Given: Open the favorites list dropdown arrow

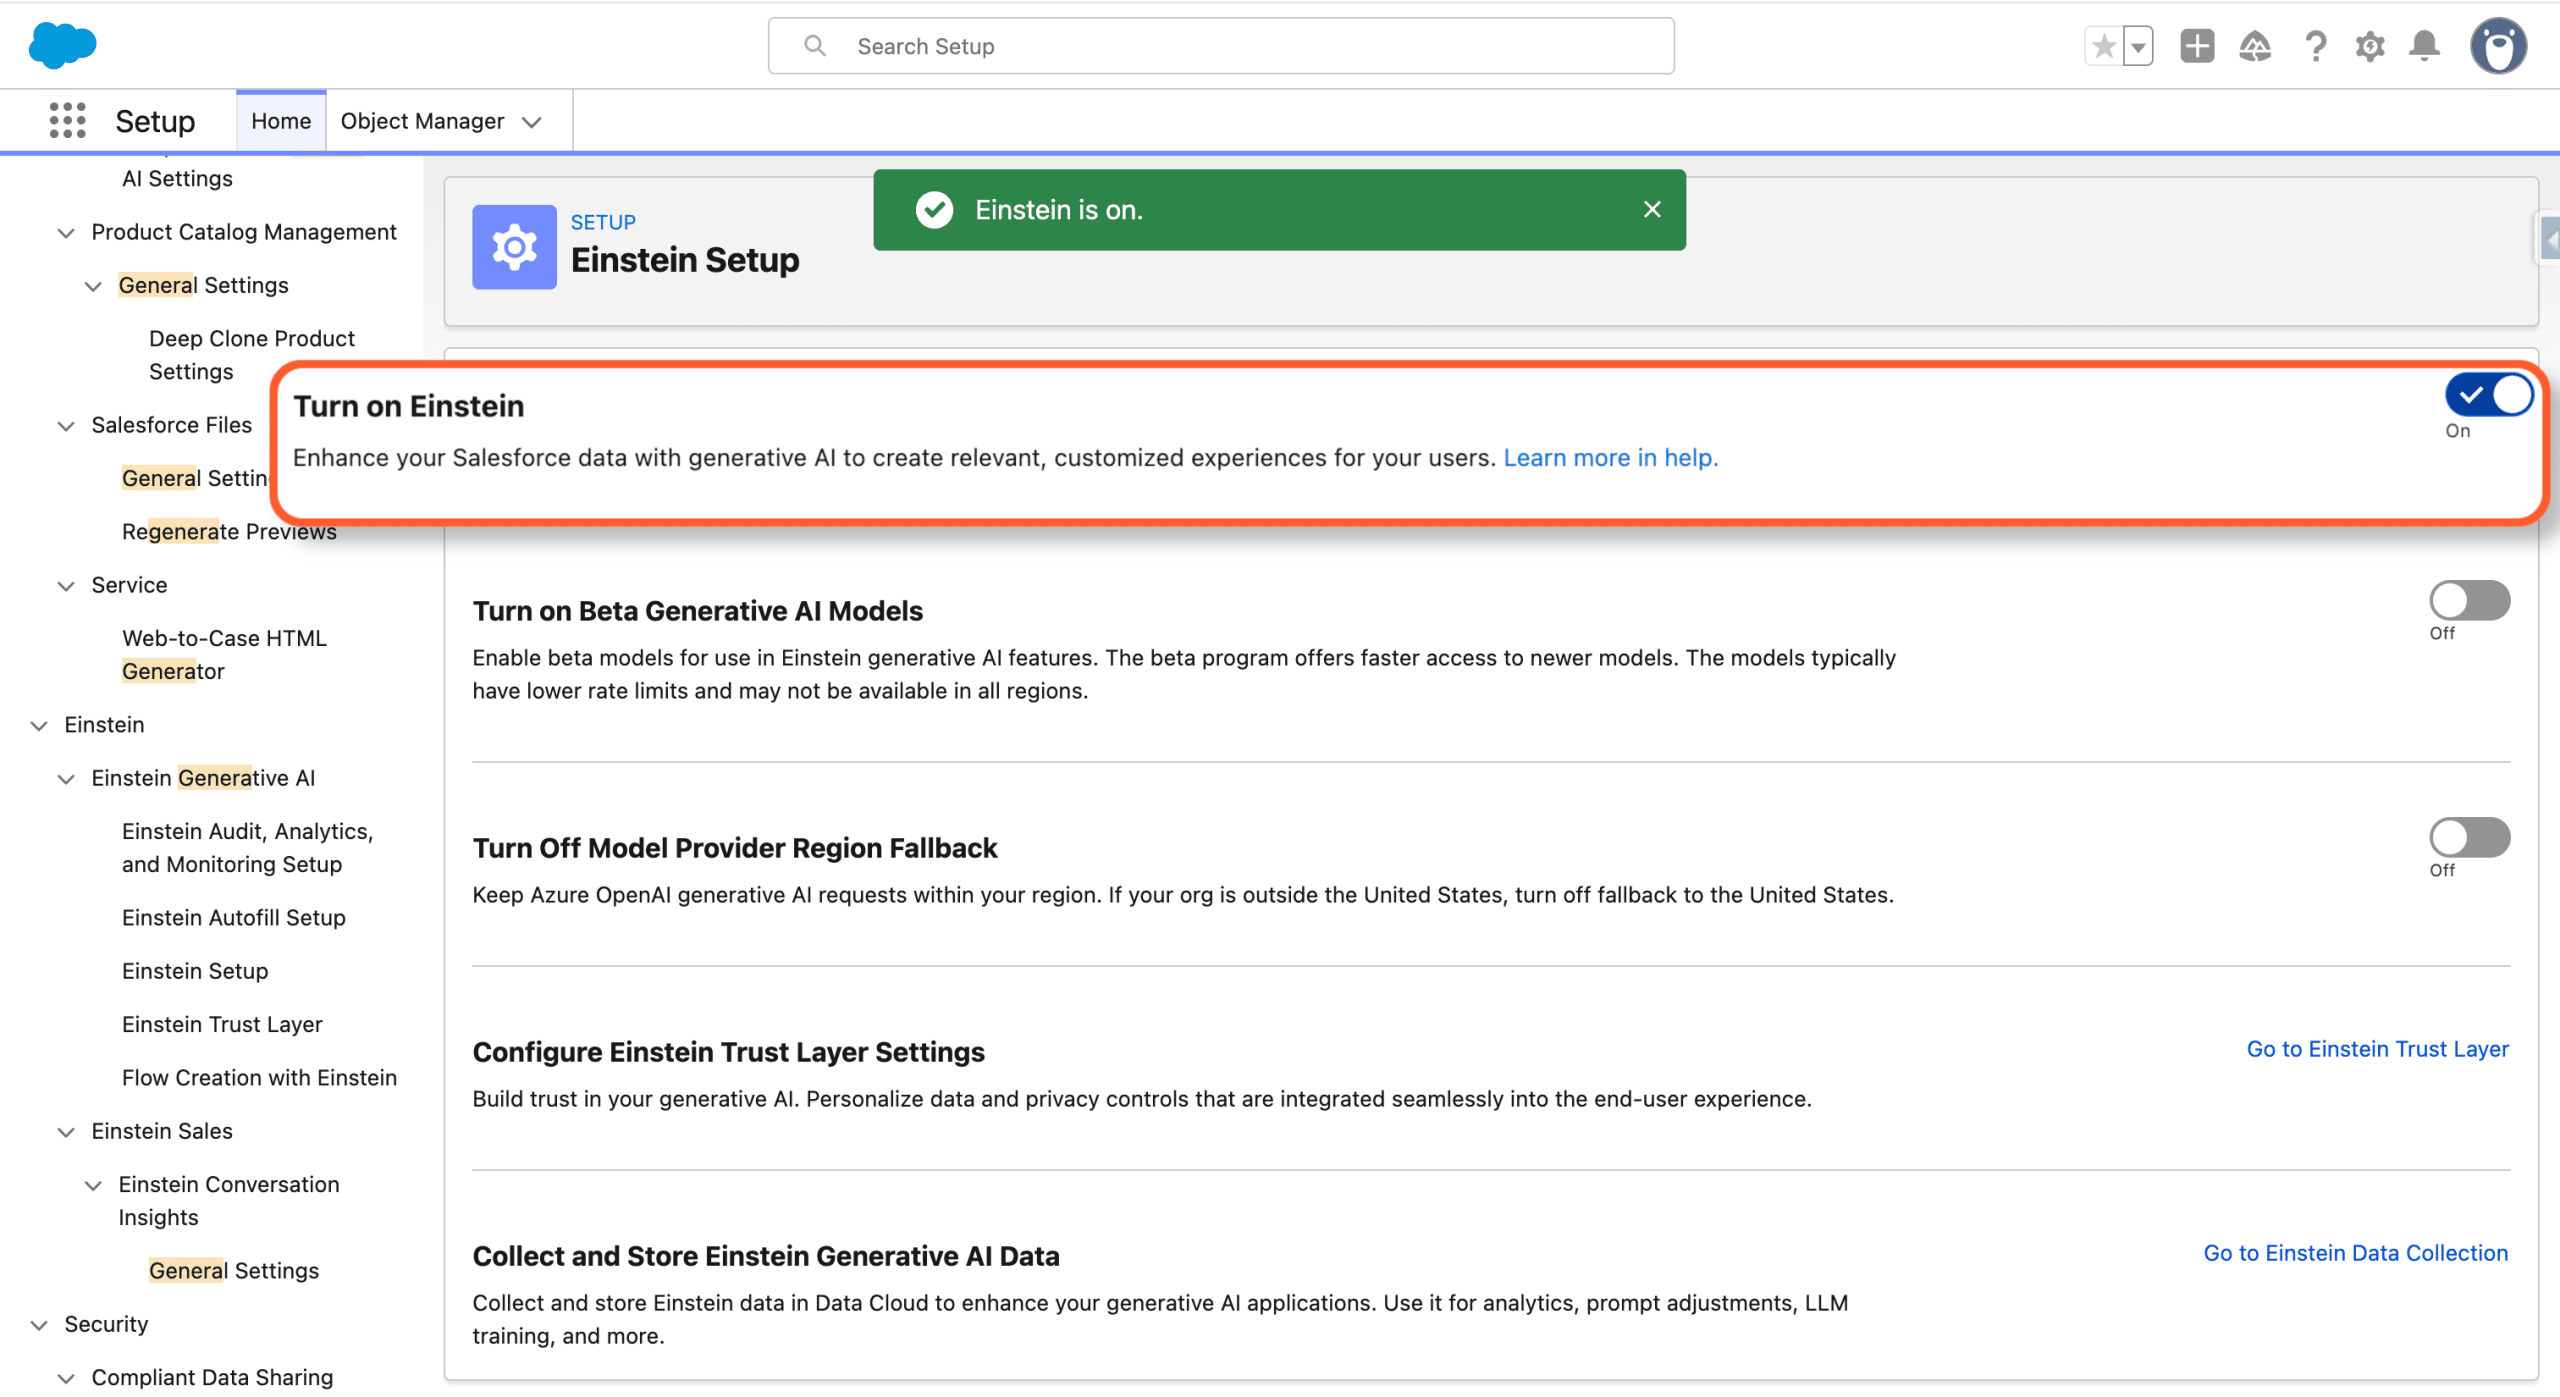Looking at the screenshot, I should click(x=2138, y=46).
